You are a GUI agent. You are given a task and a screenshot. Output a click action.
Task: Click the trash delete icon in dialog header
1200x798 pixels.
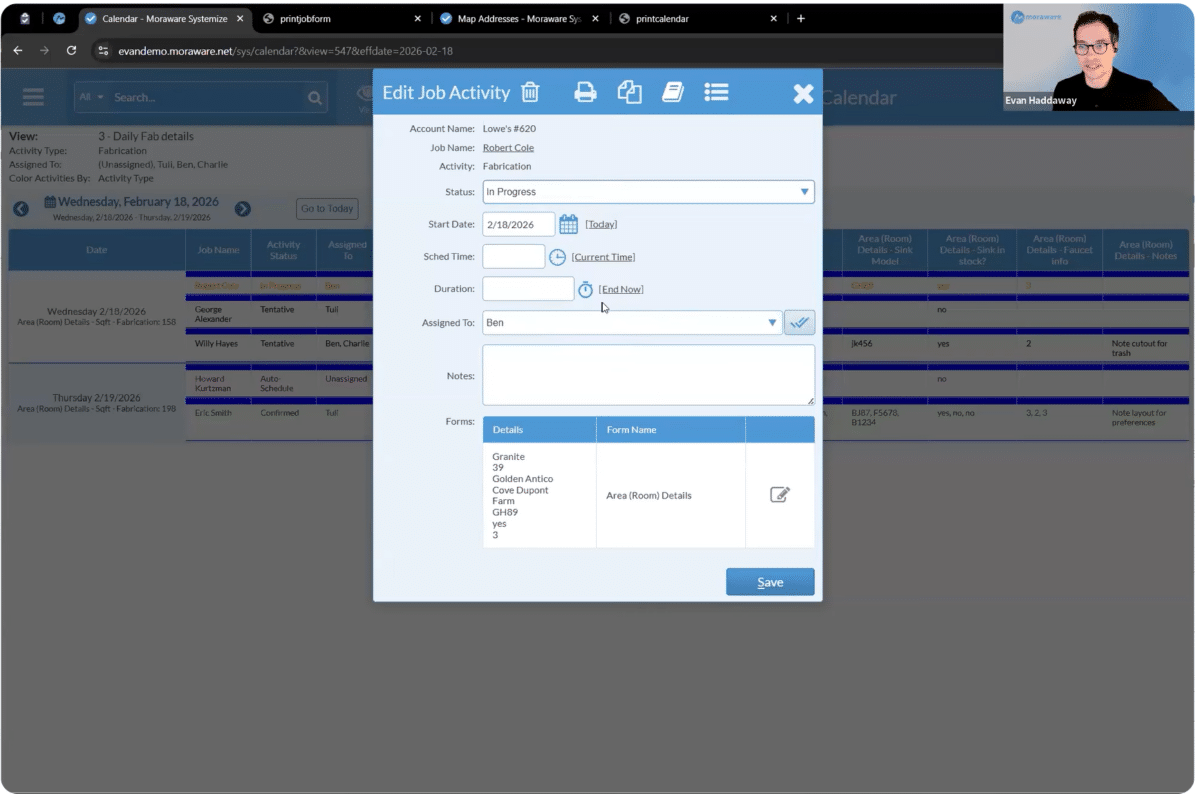pos(530,93)
